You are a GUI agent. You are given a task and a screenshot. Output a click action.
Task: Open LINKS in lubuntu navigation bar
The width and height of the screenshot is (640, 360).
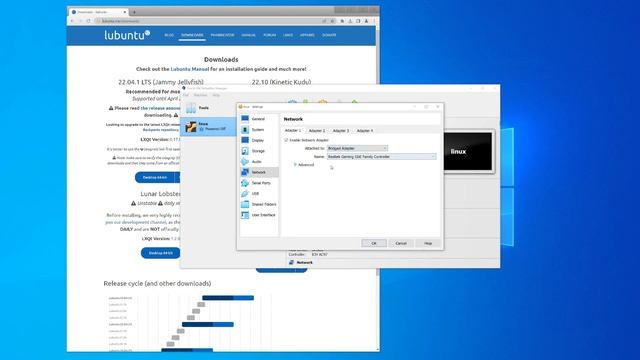288,35
